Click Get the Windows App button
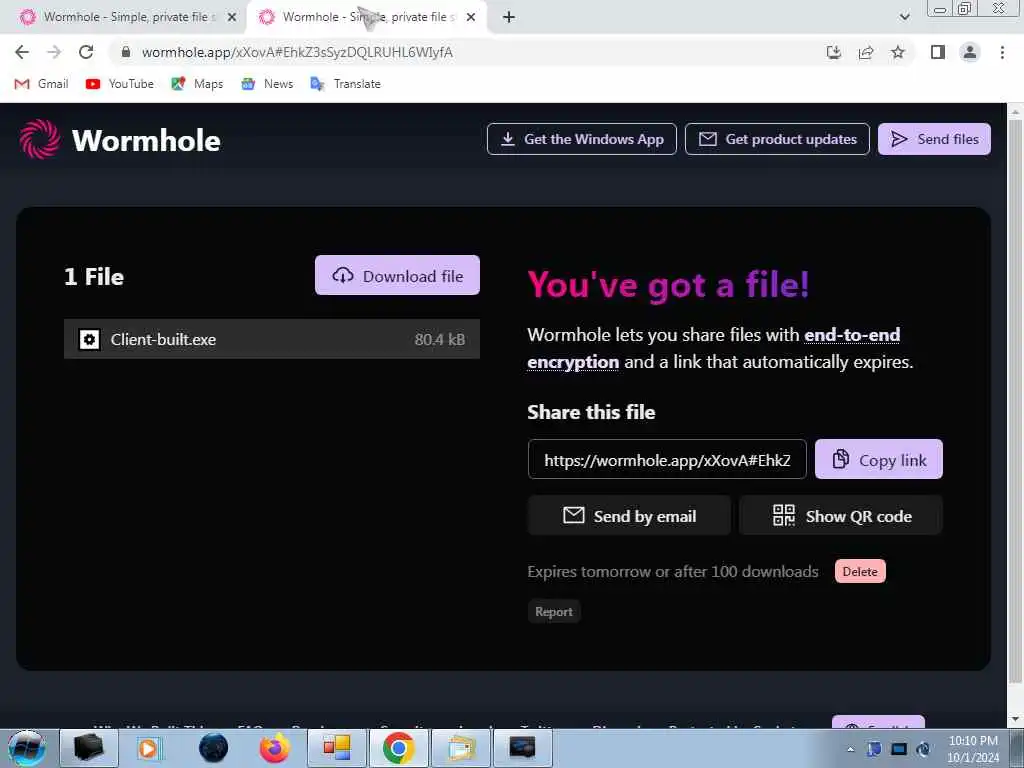The height and width of the screenshot is (768, 1024). [581, 139]
